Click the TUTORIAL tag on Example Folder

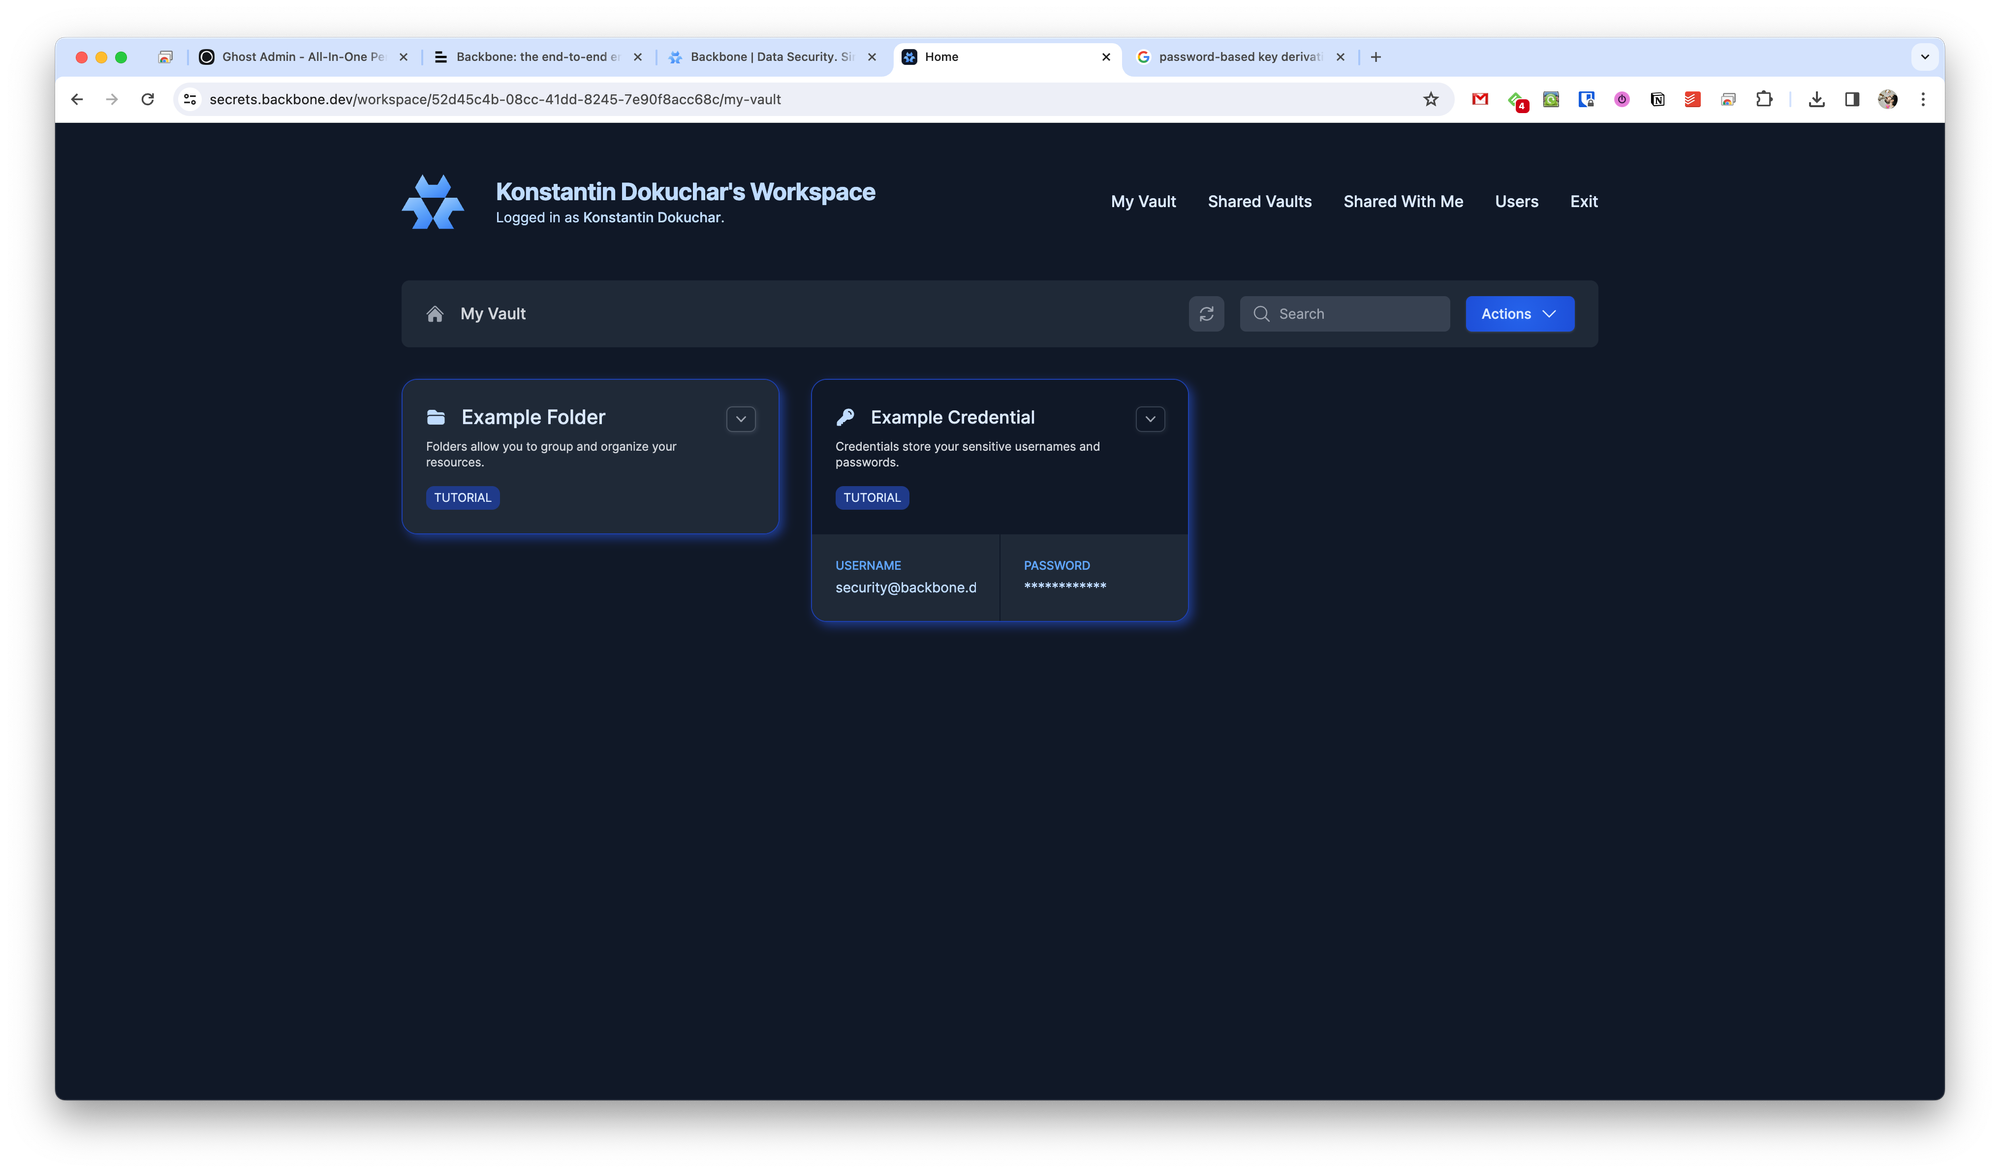pos(462,498)
